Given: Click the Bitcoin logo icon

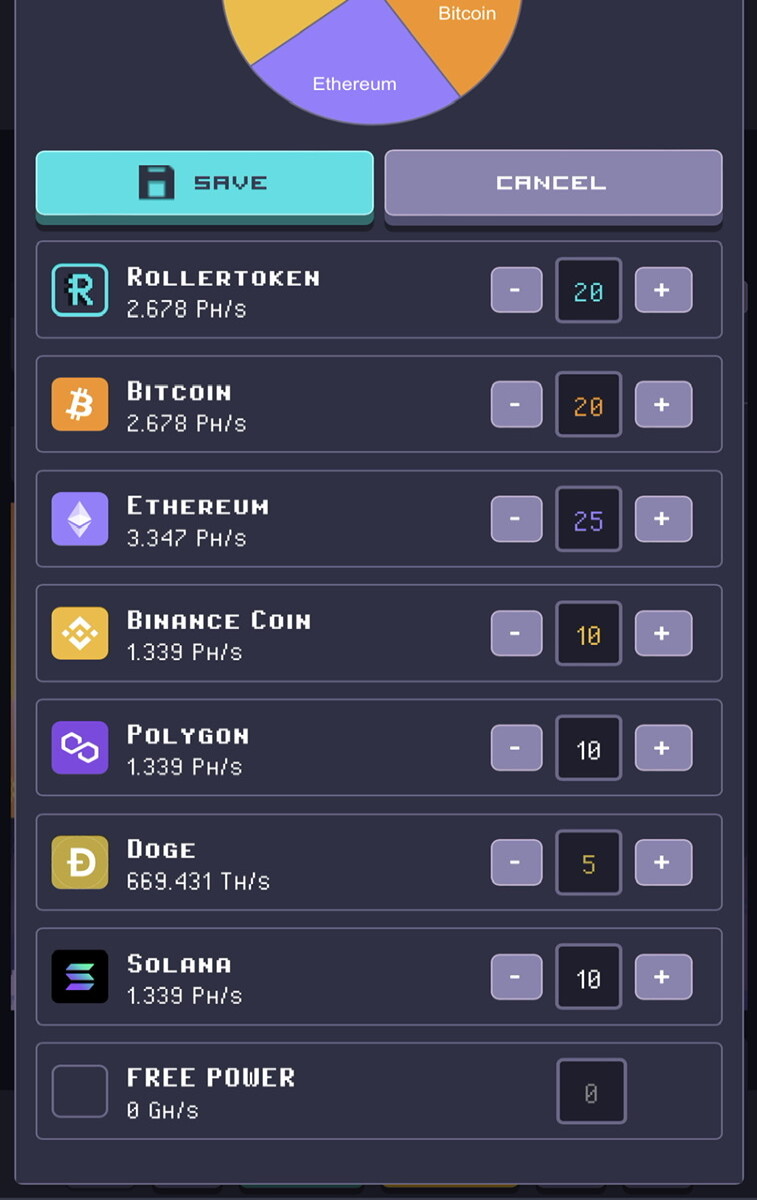Looking at the screenshot, I should [80, 404].
